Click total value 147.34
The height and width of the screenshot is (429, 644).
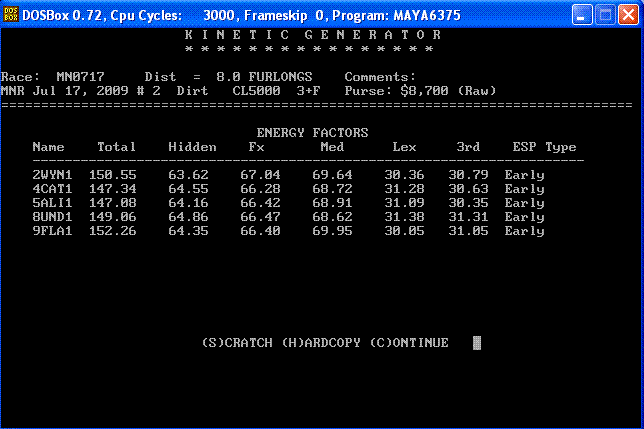point(113,189)
